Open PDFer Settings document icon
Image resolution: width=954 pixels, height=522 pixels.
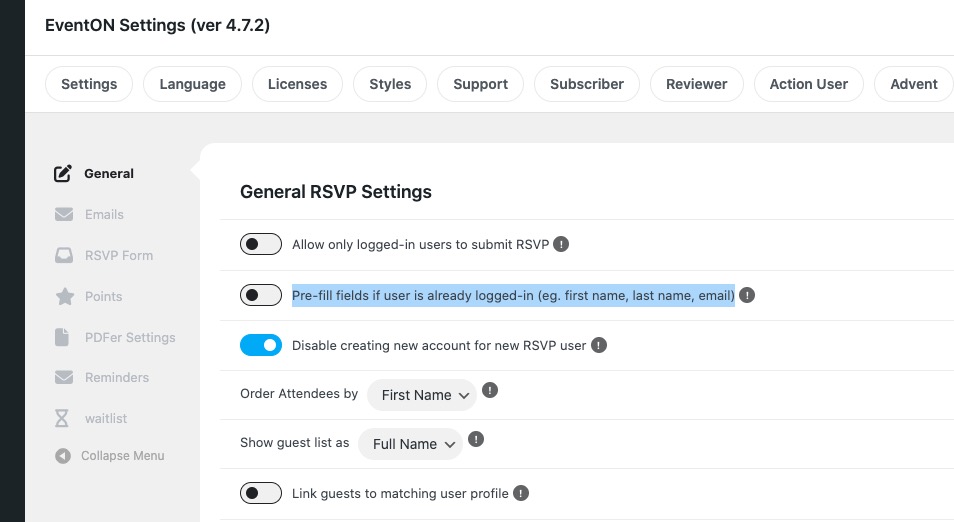pyautogui.click(x=62, y=337)
